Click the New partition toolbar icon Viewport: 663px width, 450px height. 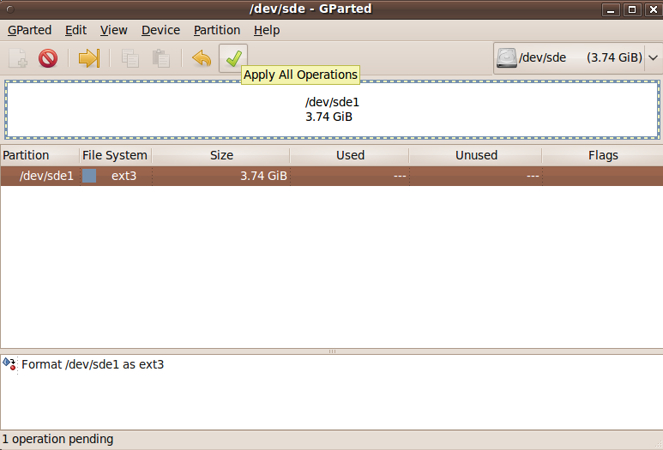(18, 58)
